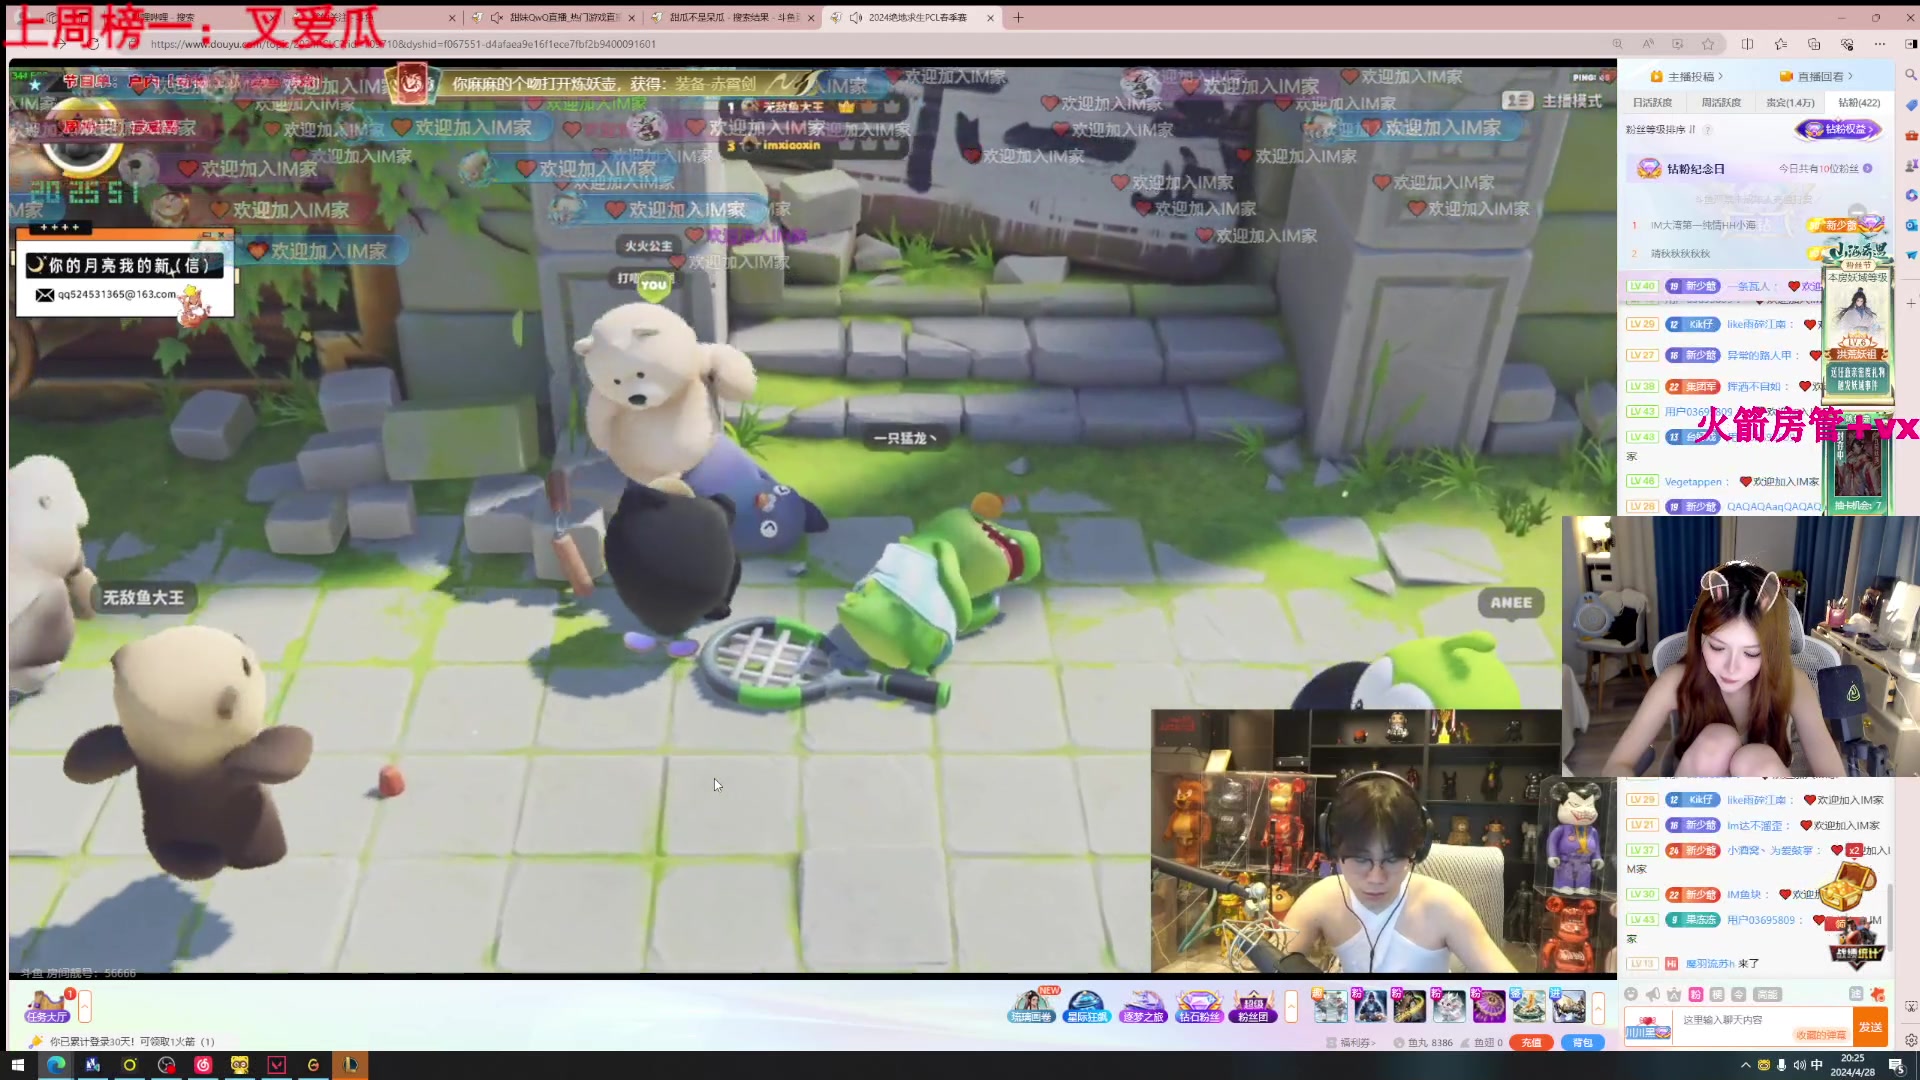Switch to the 2024绝地求生PCL春季赛 tab

(x=910, y=17)
